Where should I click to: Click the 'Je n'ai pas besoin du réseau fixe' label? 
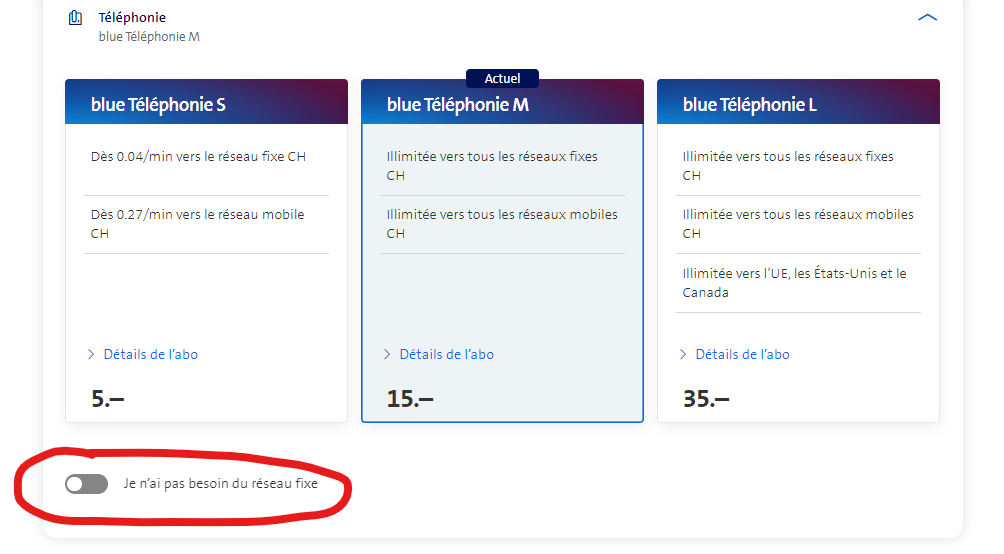coord(220,484)
